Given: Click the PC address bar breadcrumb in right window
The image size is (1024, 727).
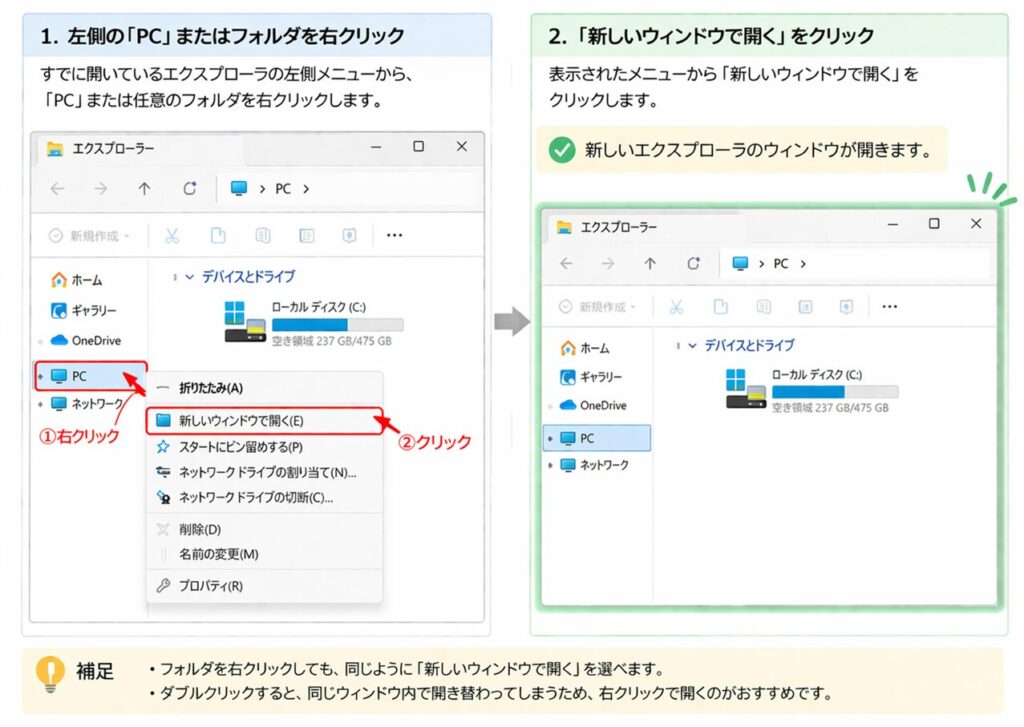Looking at the screenshot, I should pyautogui.click(x=780, y=263).
